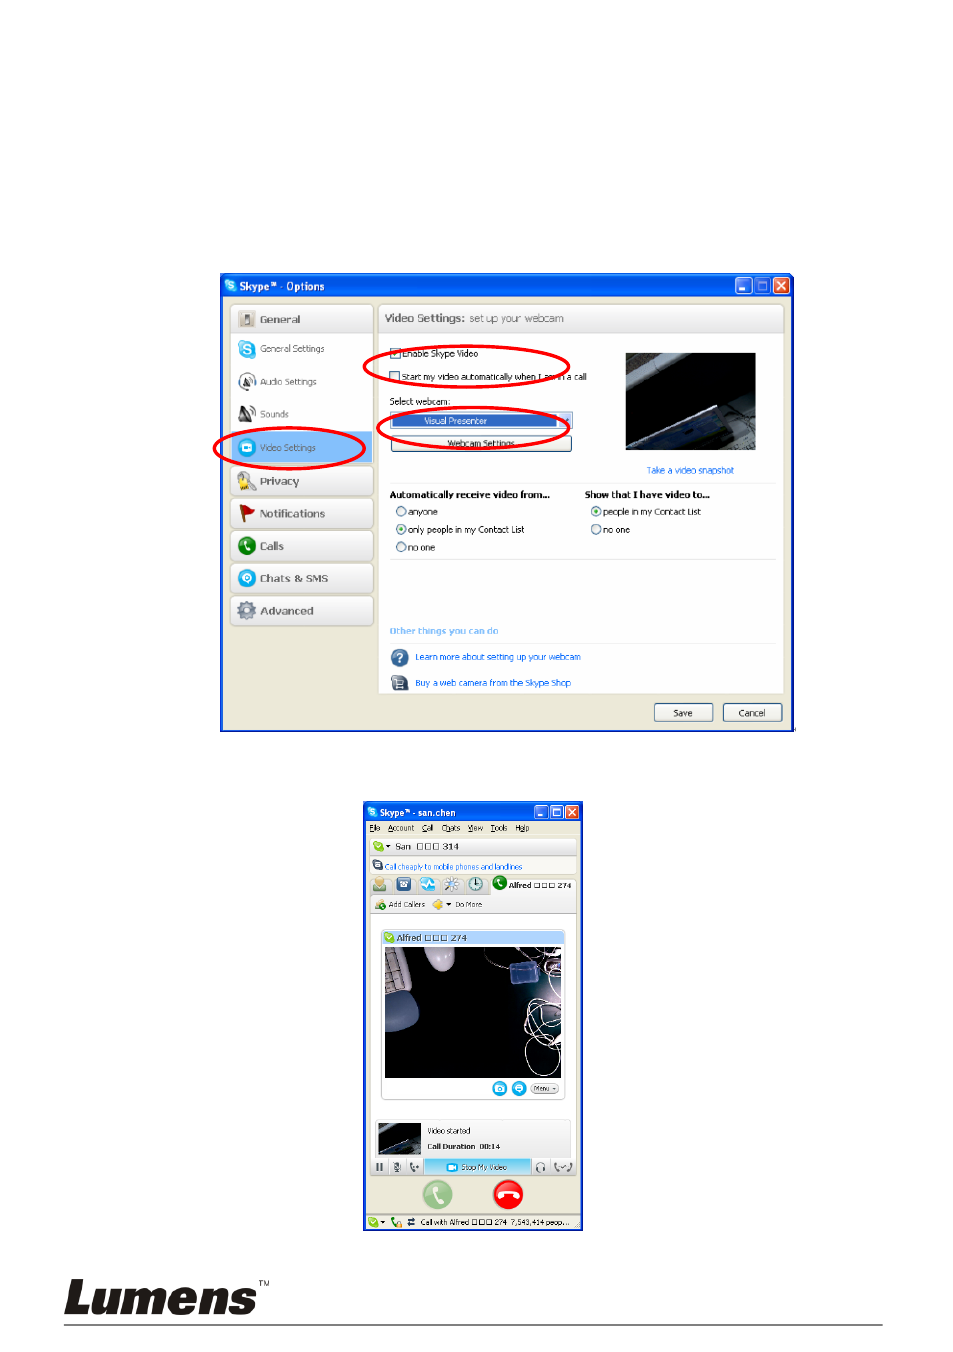Click the Skype logo in the Options title bar
The height and width of the screenshot is (1352, 953).
tap(230, 286)
